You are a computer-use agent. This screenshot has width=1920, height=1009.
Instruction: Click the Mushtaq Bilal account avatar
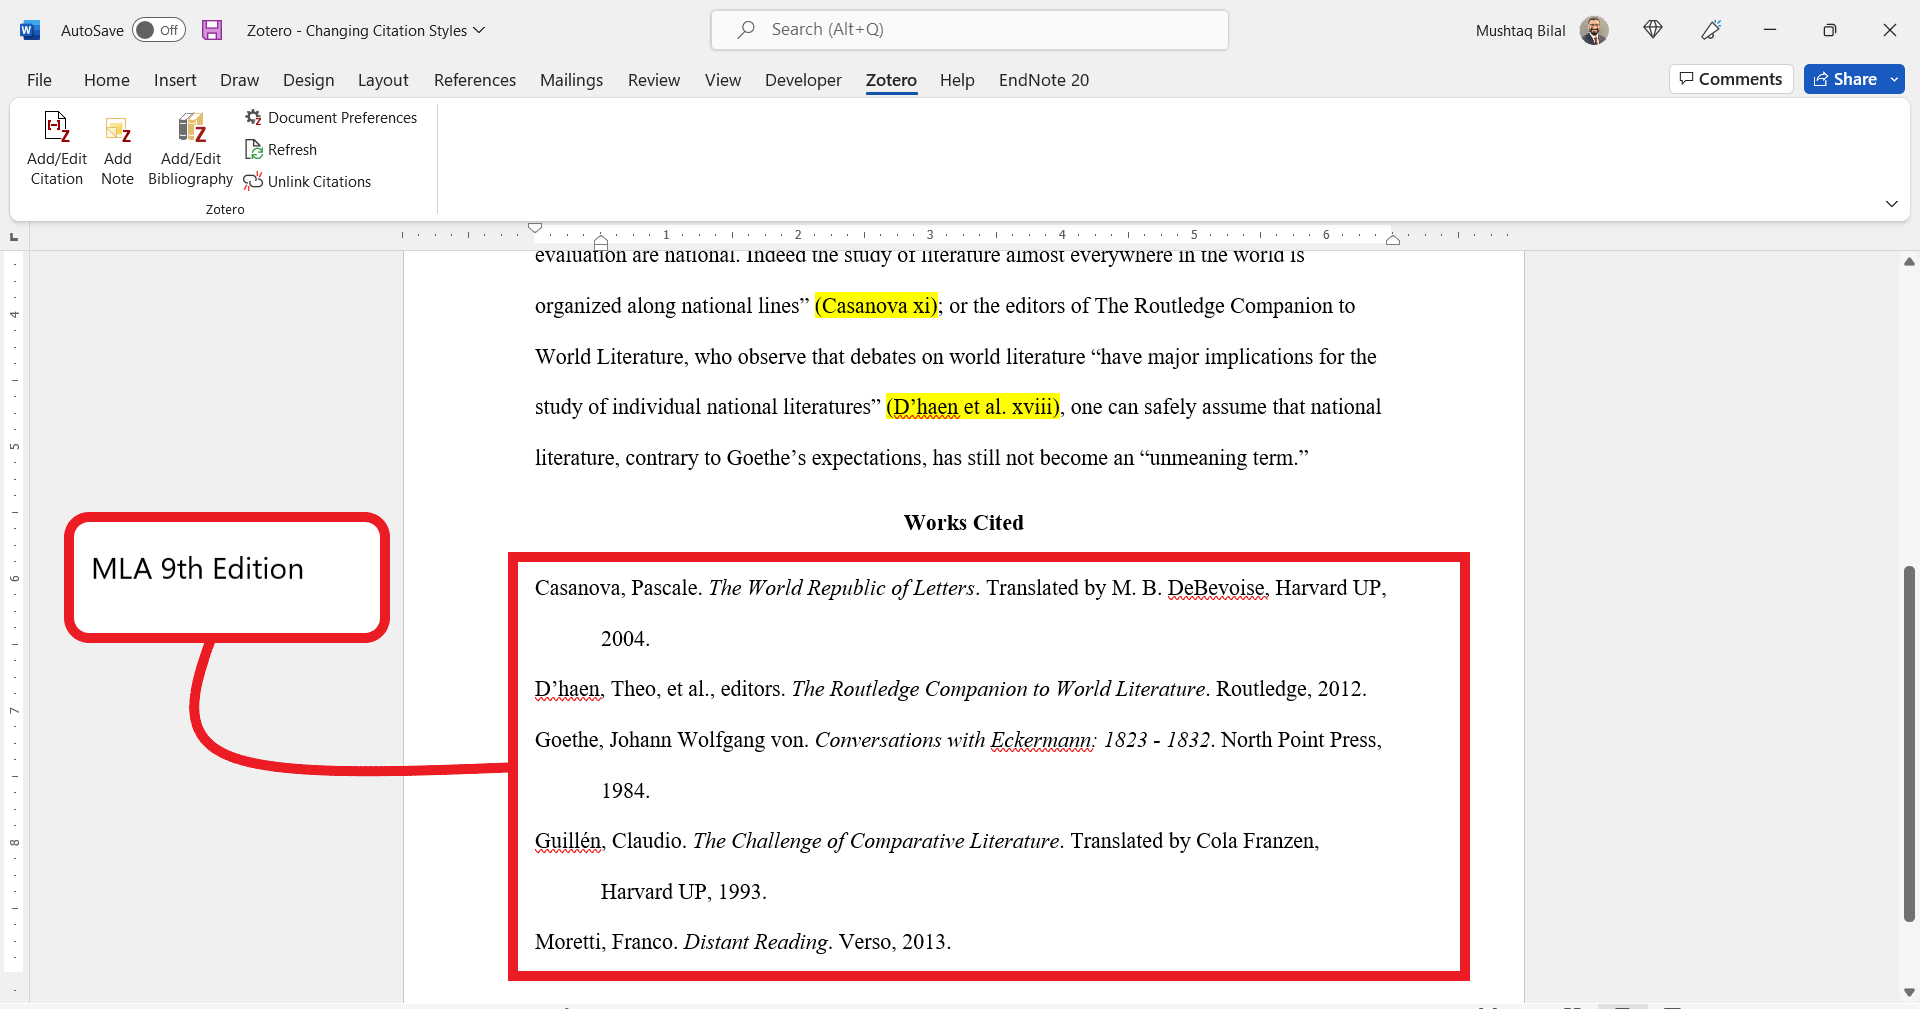[x=1593, y=30]
